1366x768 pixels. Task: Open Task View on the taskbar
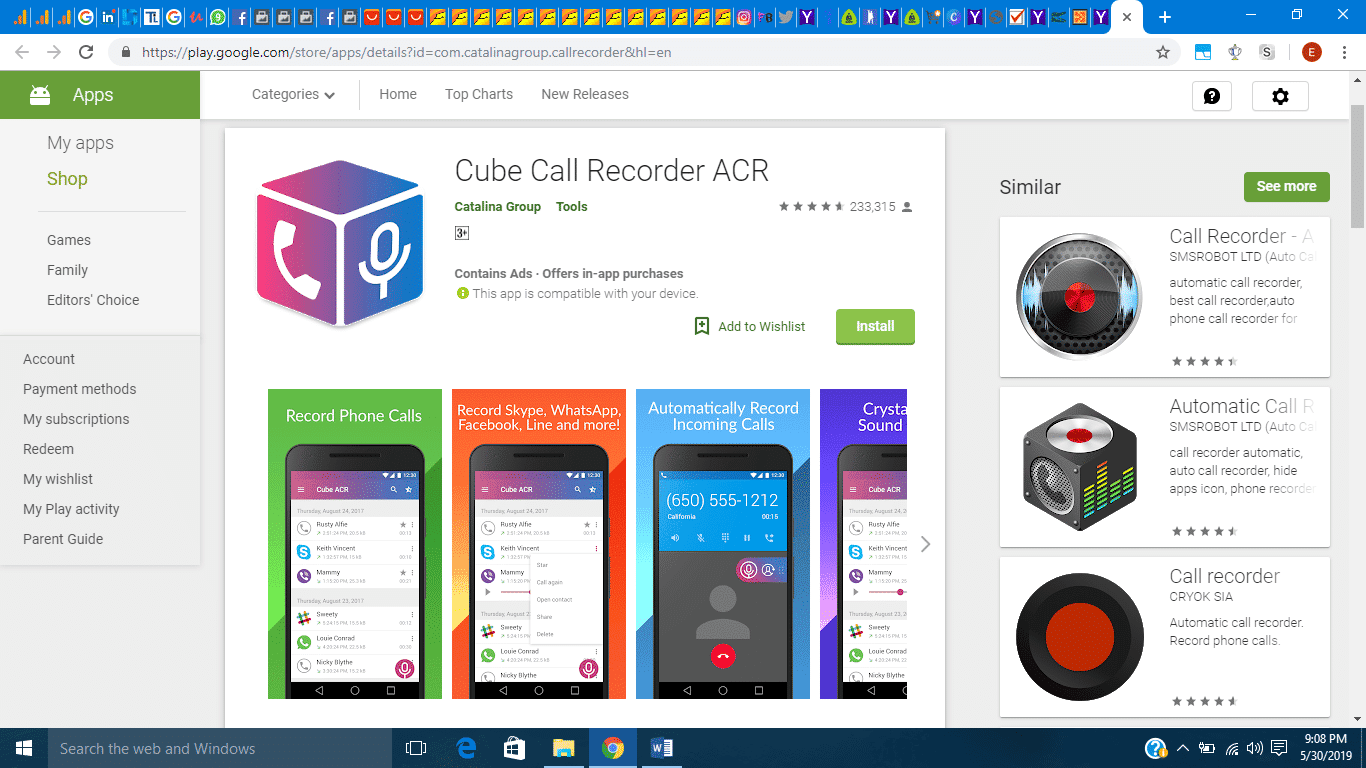coord(416,748)
